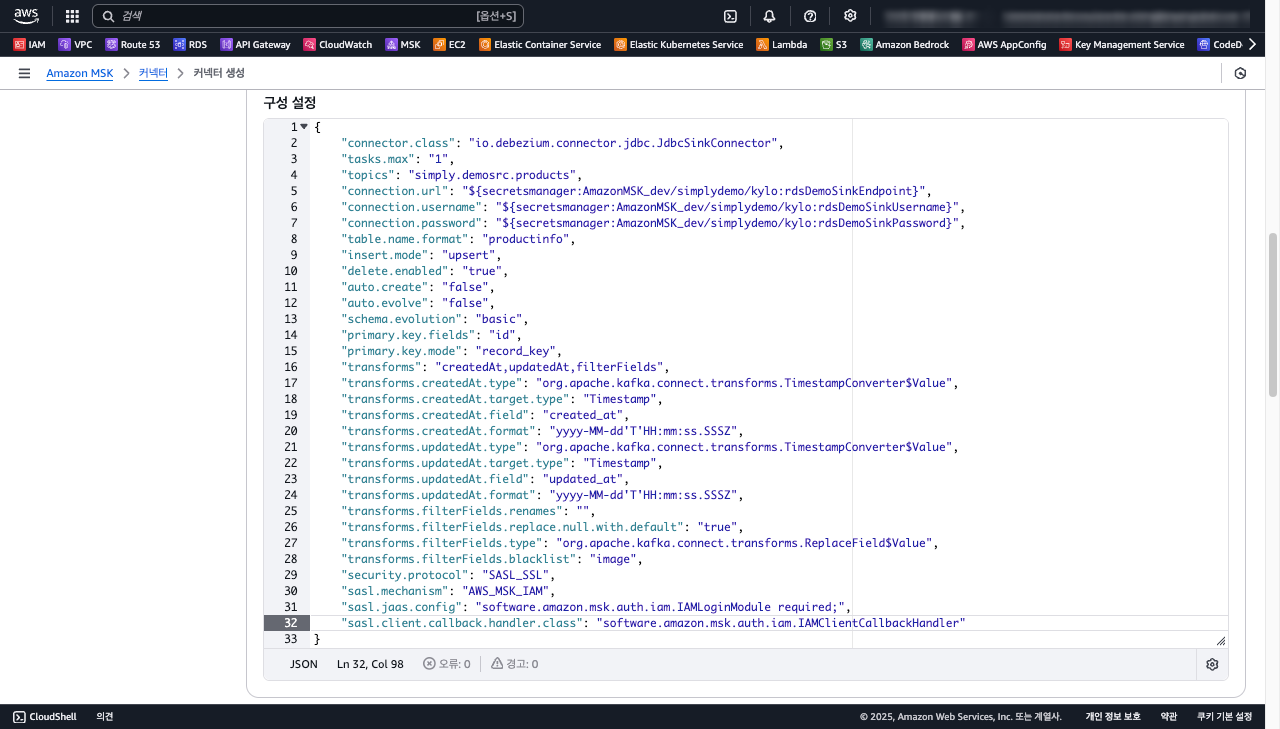Click the "AWS_MSK_IAM" mechanism value
Image resolution: width=1280 pixels, height=729 pixels.
[506, 591]
